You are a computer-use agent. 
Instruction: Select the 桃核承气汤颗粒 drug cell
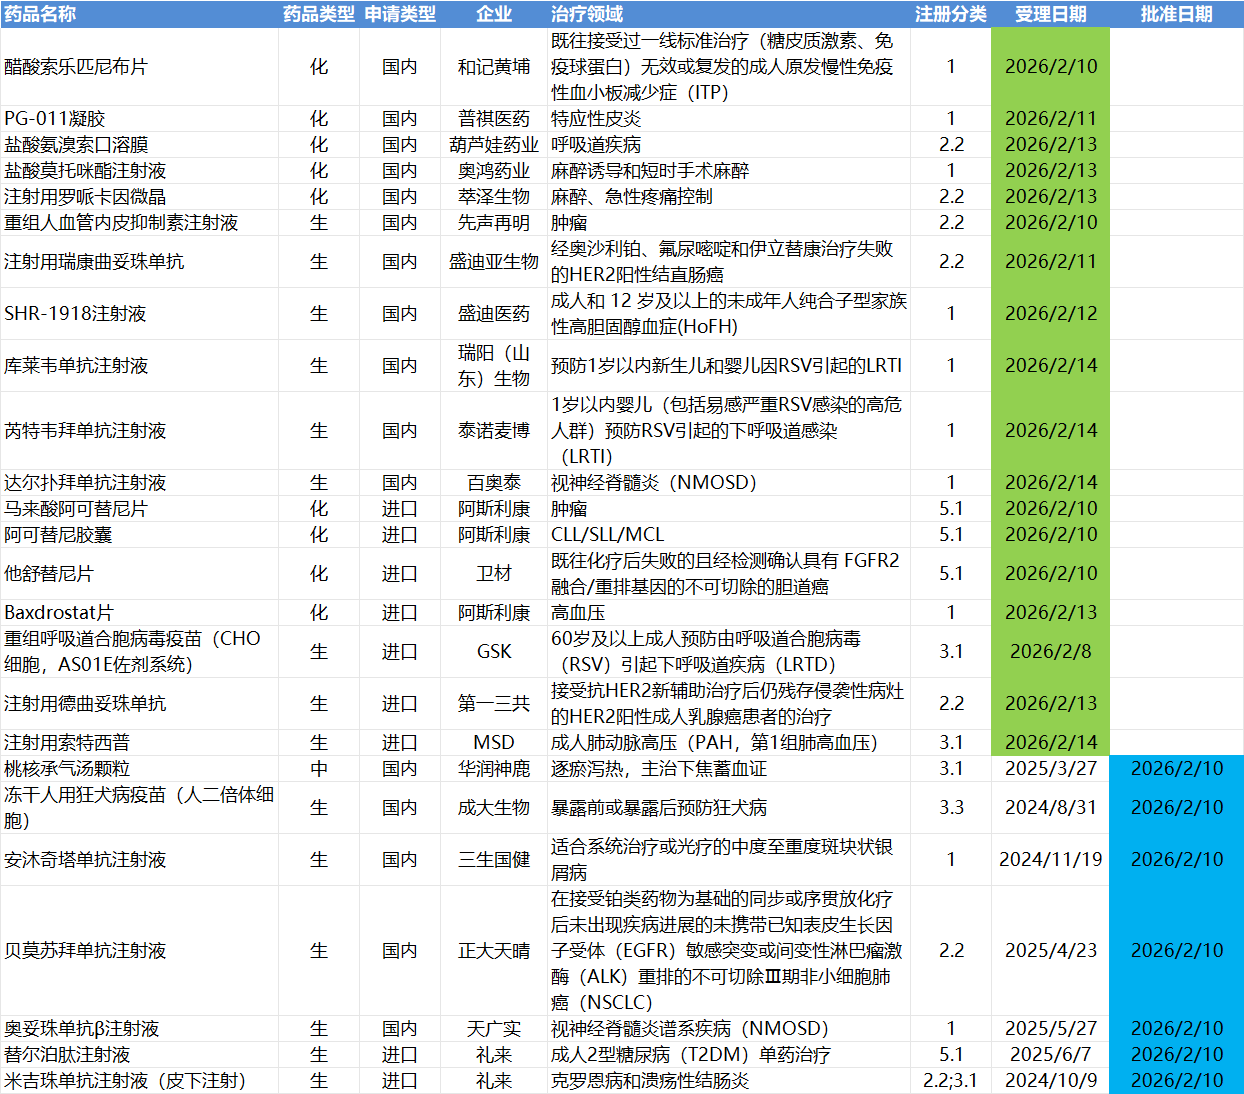coord(67,769)
